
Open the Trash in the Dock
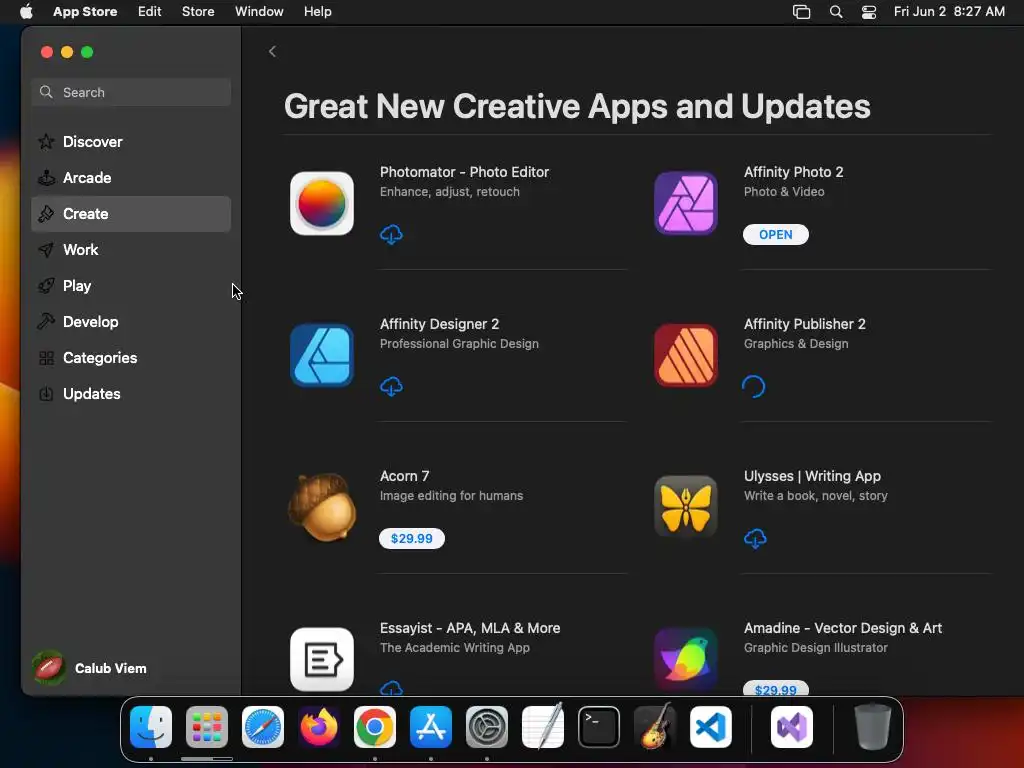(x=872, y=727)
